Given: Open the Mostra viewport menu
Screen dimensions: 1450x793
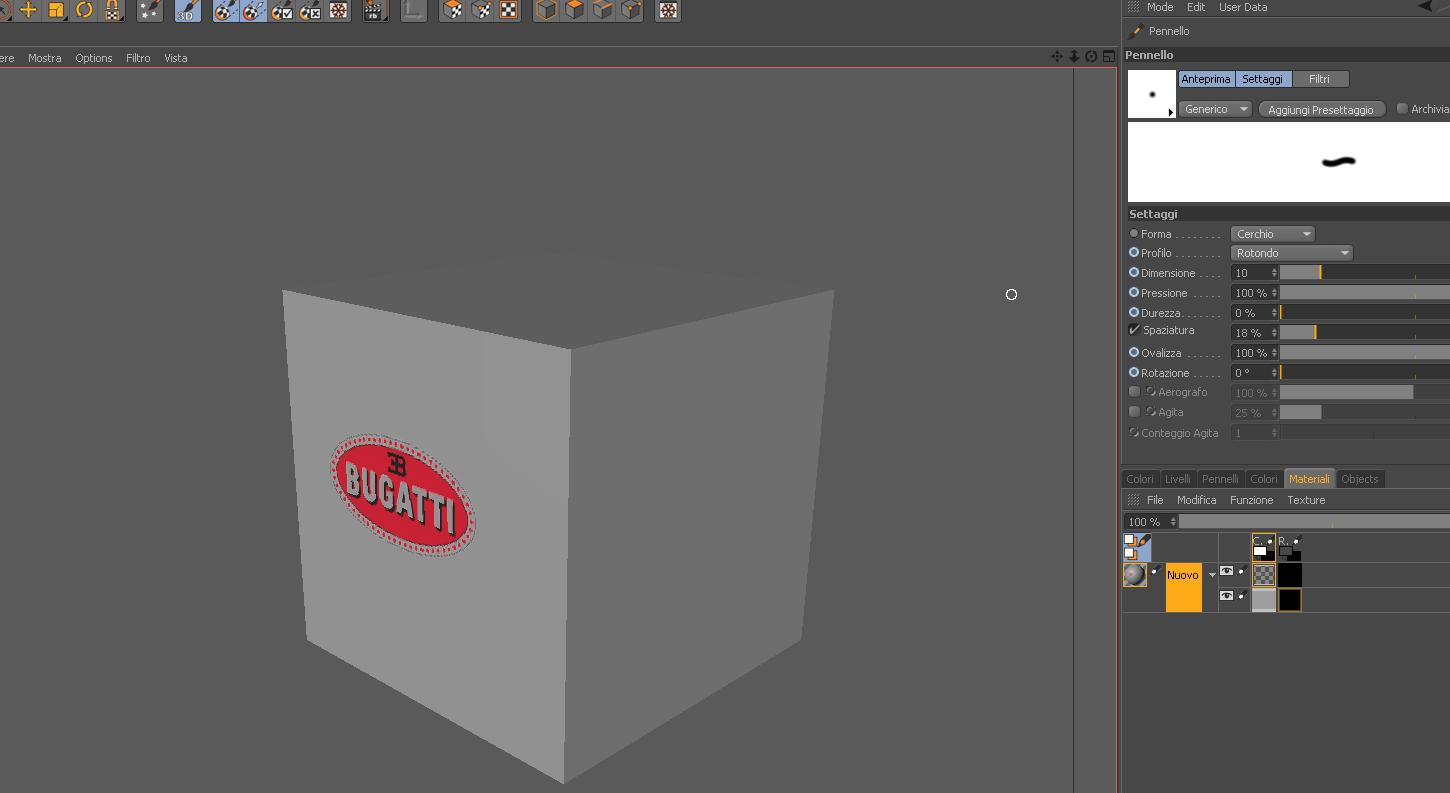Looking at the screenshot, I should [x=44, y=58].
